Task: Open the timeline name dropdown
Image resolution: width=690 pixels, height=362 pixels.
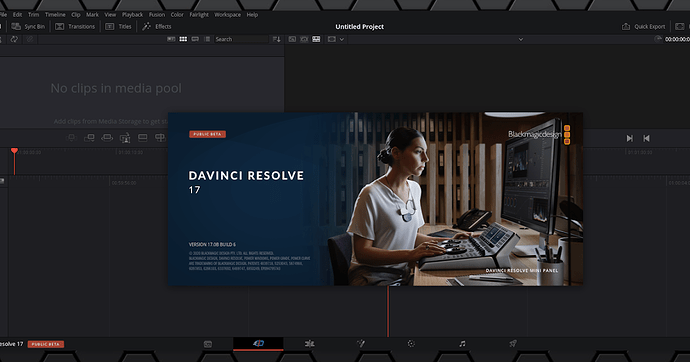Action: 521,39
